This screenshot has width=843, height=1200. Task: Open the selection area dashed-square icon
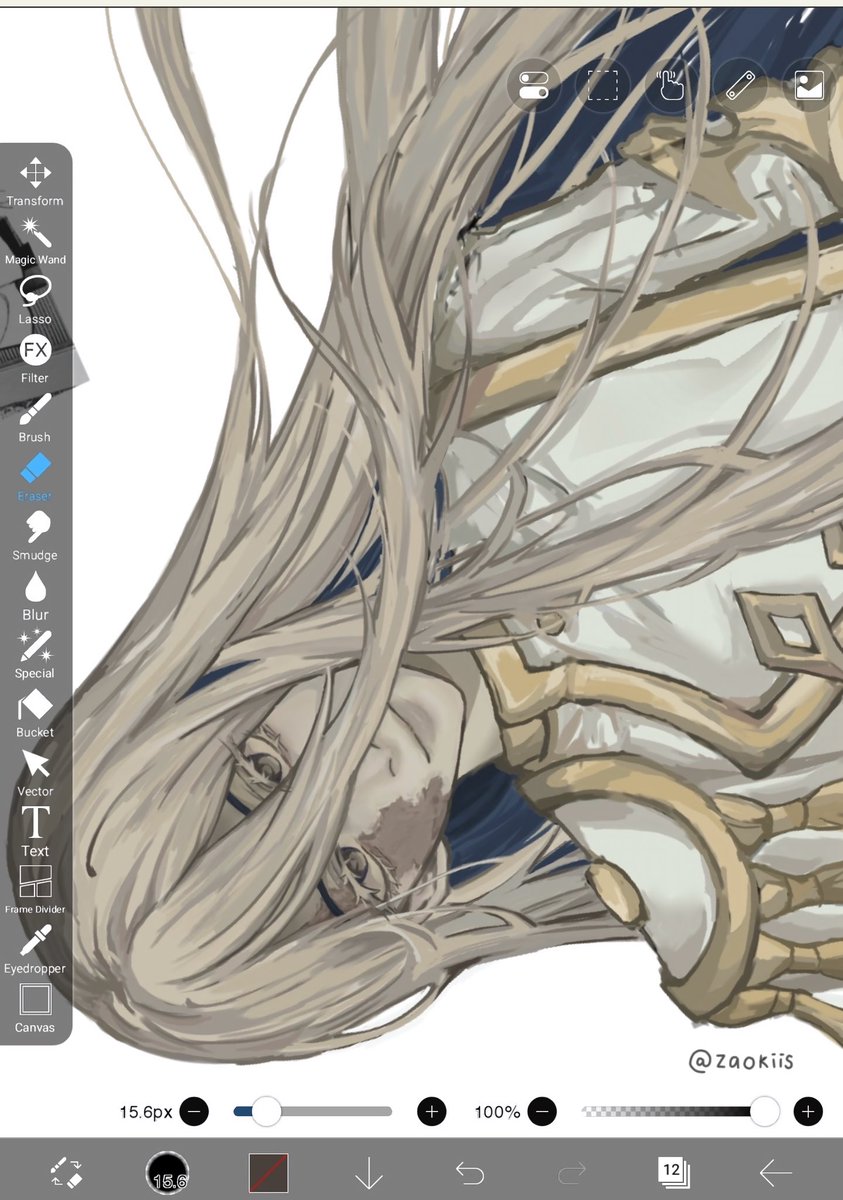coord(602,85)
